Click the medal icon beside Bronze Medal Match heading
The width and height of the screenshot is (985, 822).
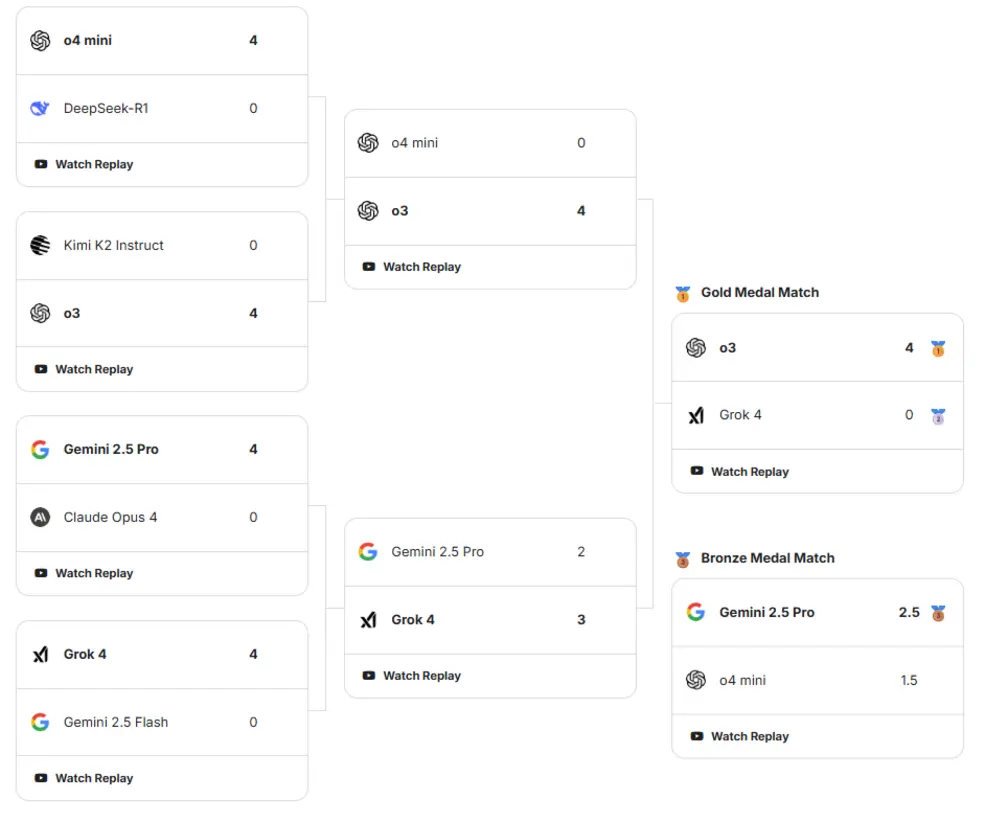coord(683,559)
